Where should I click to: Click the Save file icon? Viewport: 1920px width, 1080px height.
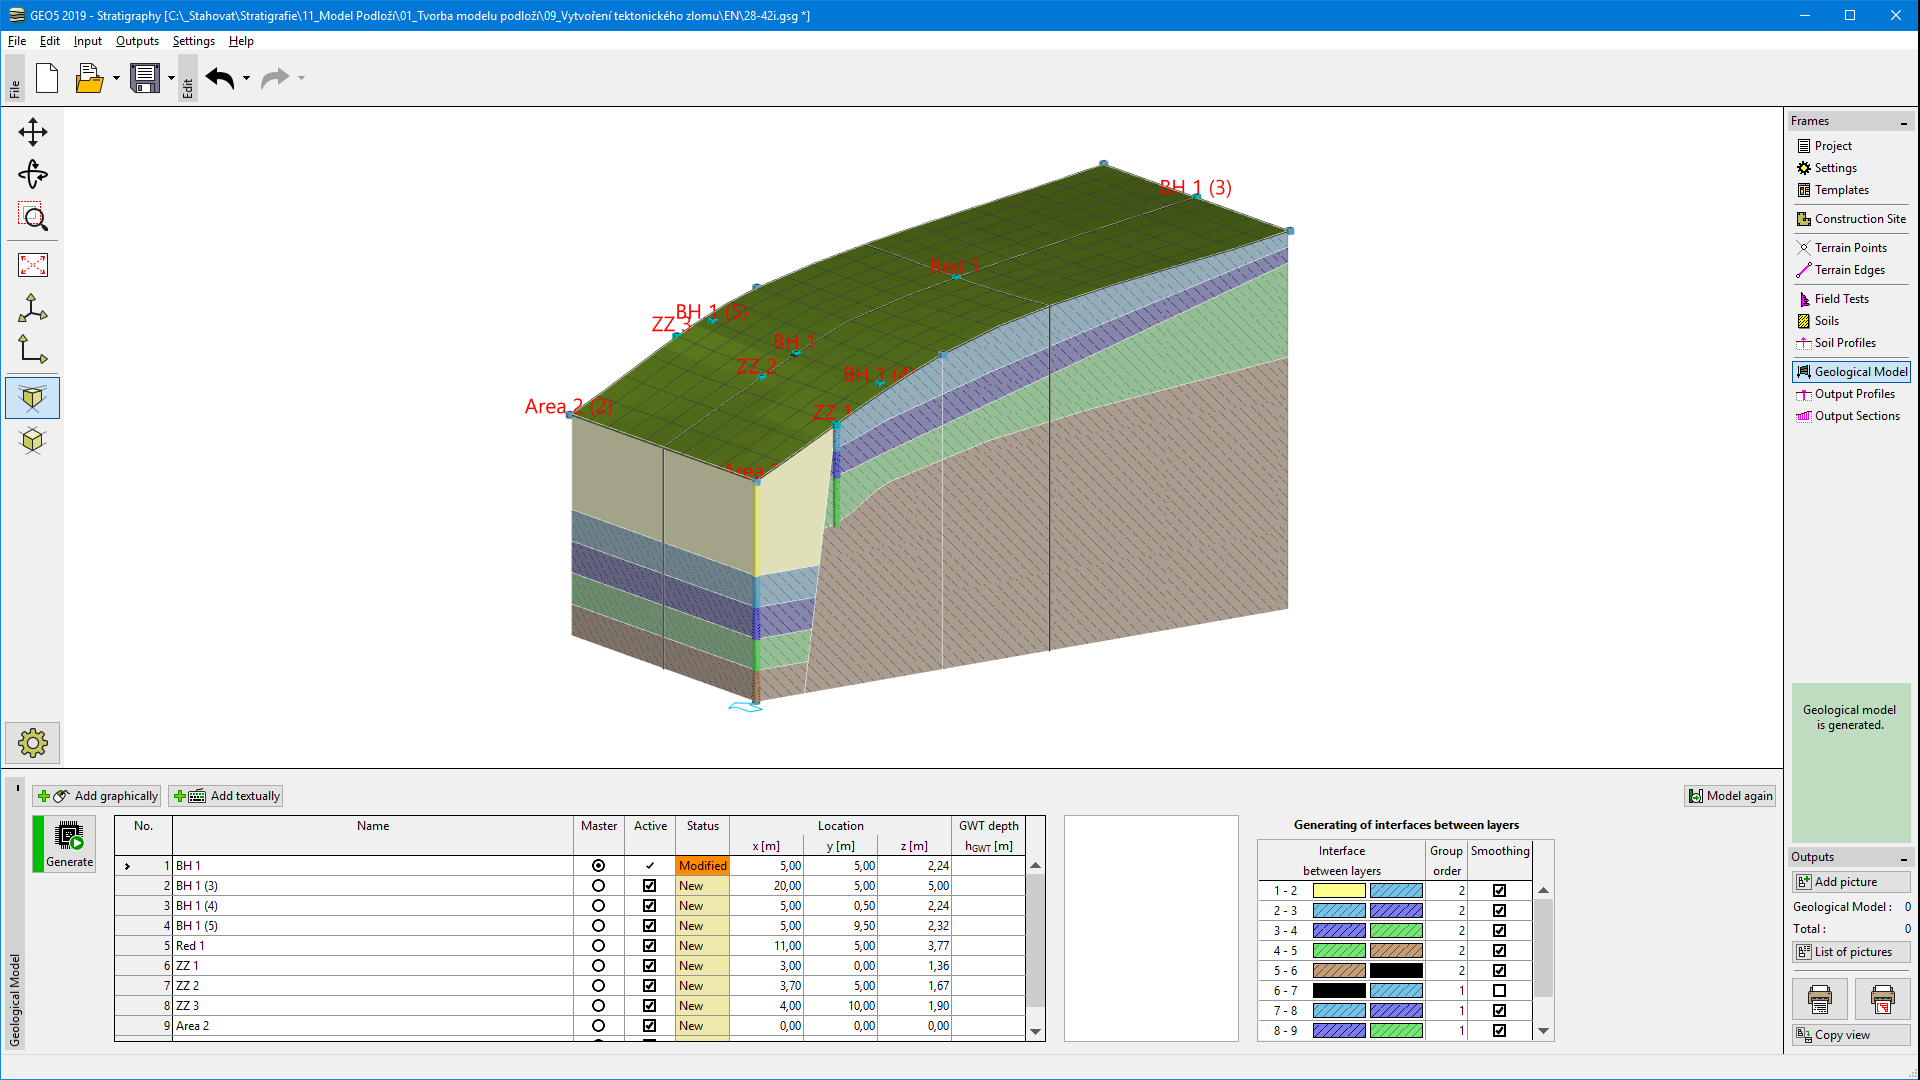pyautogui.click(x=145, y=78)
